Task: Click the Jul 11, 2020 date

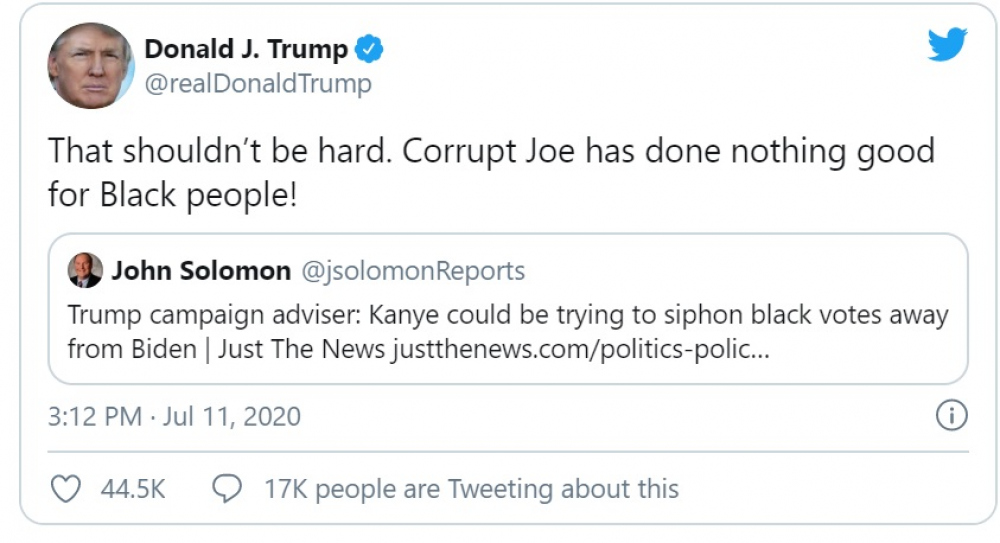Action: (x=232, y=416)
